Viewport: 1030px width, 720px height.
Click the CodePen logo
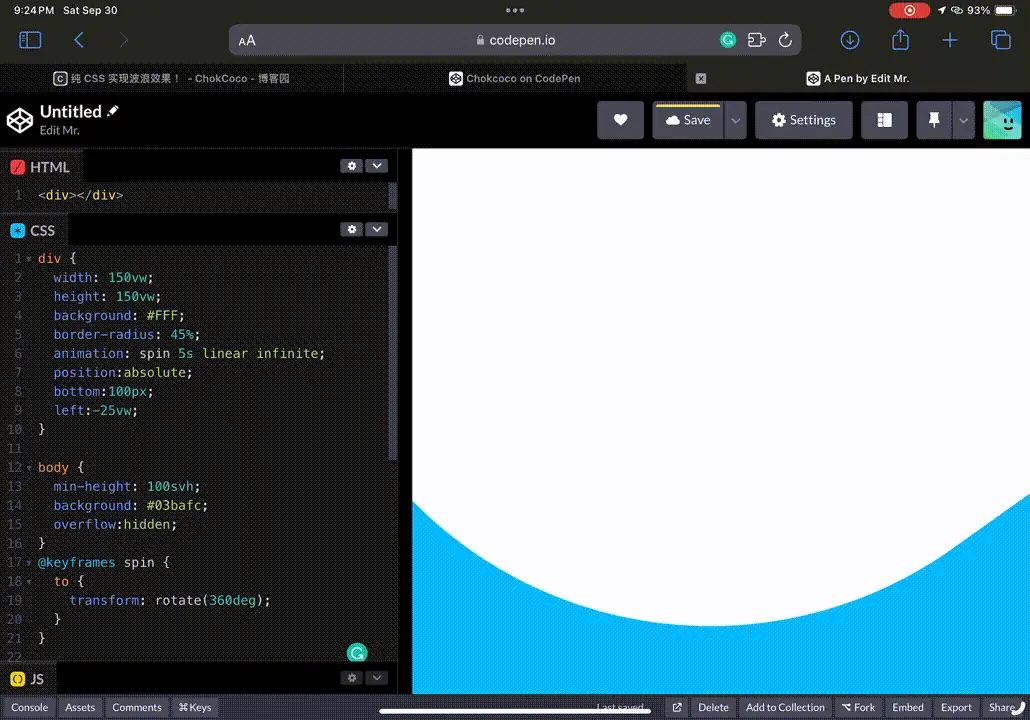(20, 120)
